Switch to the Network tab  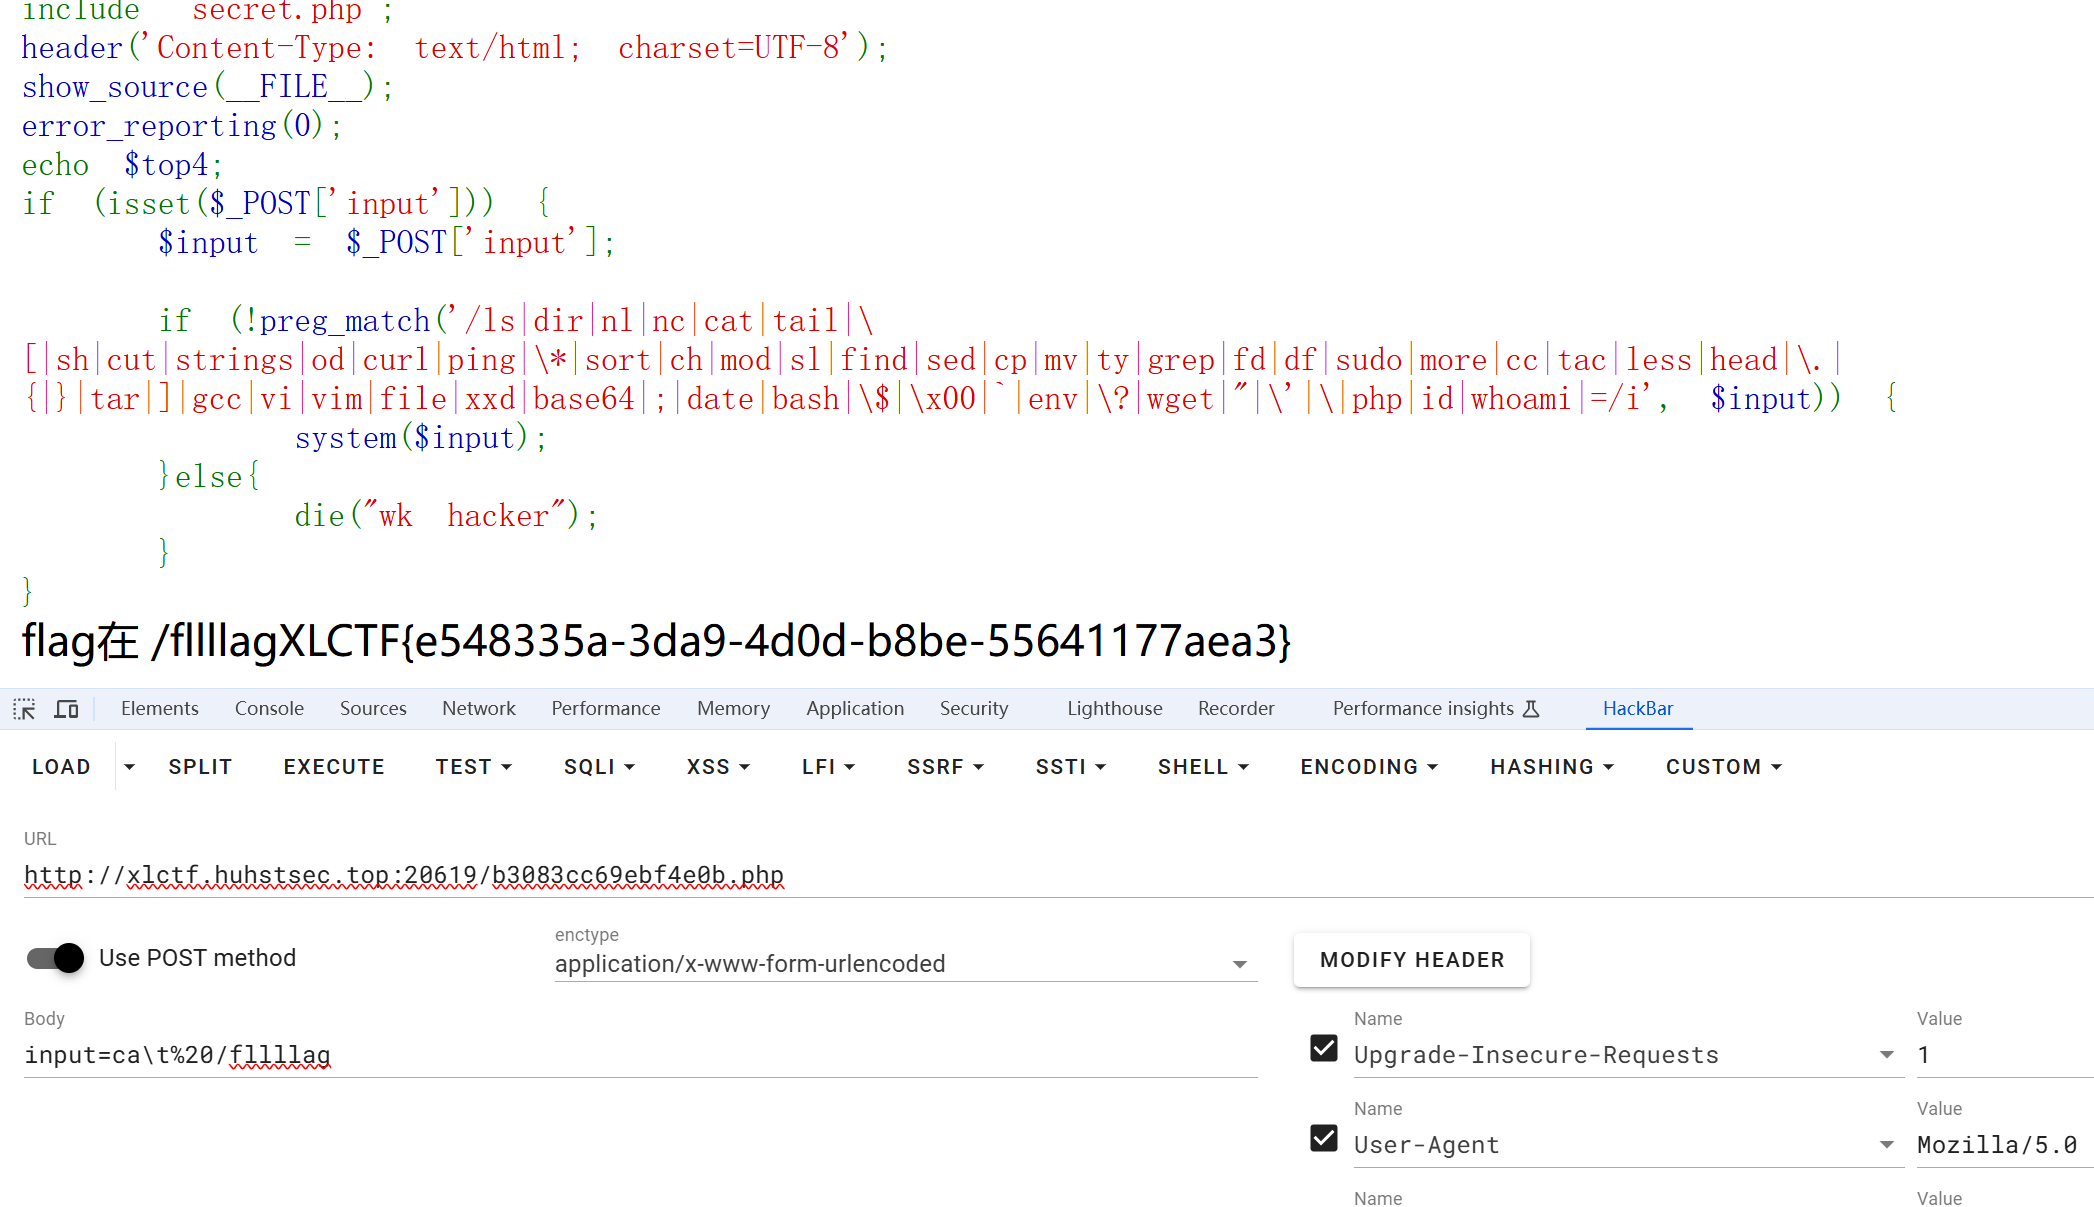[479, 709]
